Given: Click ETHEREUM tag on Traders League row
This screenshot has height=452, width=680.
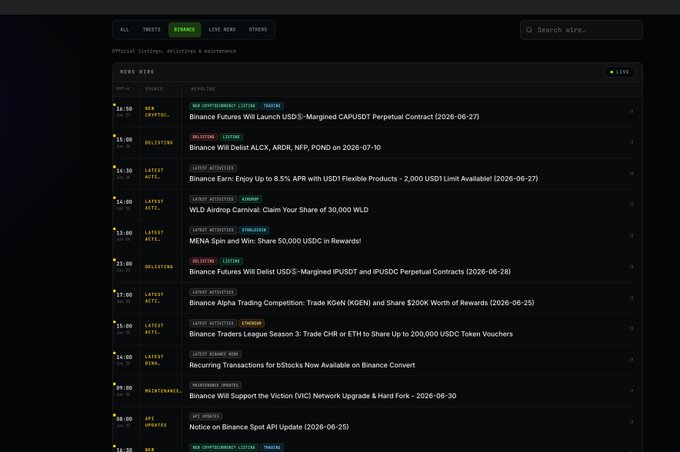Looking at the screenshot, I should [252, 323].
